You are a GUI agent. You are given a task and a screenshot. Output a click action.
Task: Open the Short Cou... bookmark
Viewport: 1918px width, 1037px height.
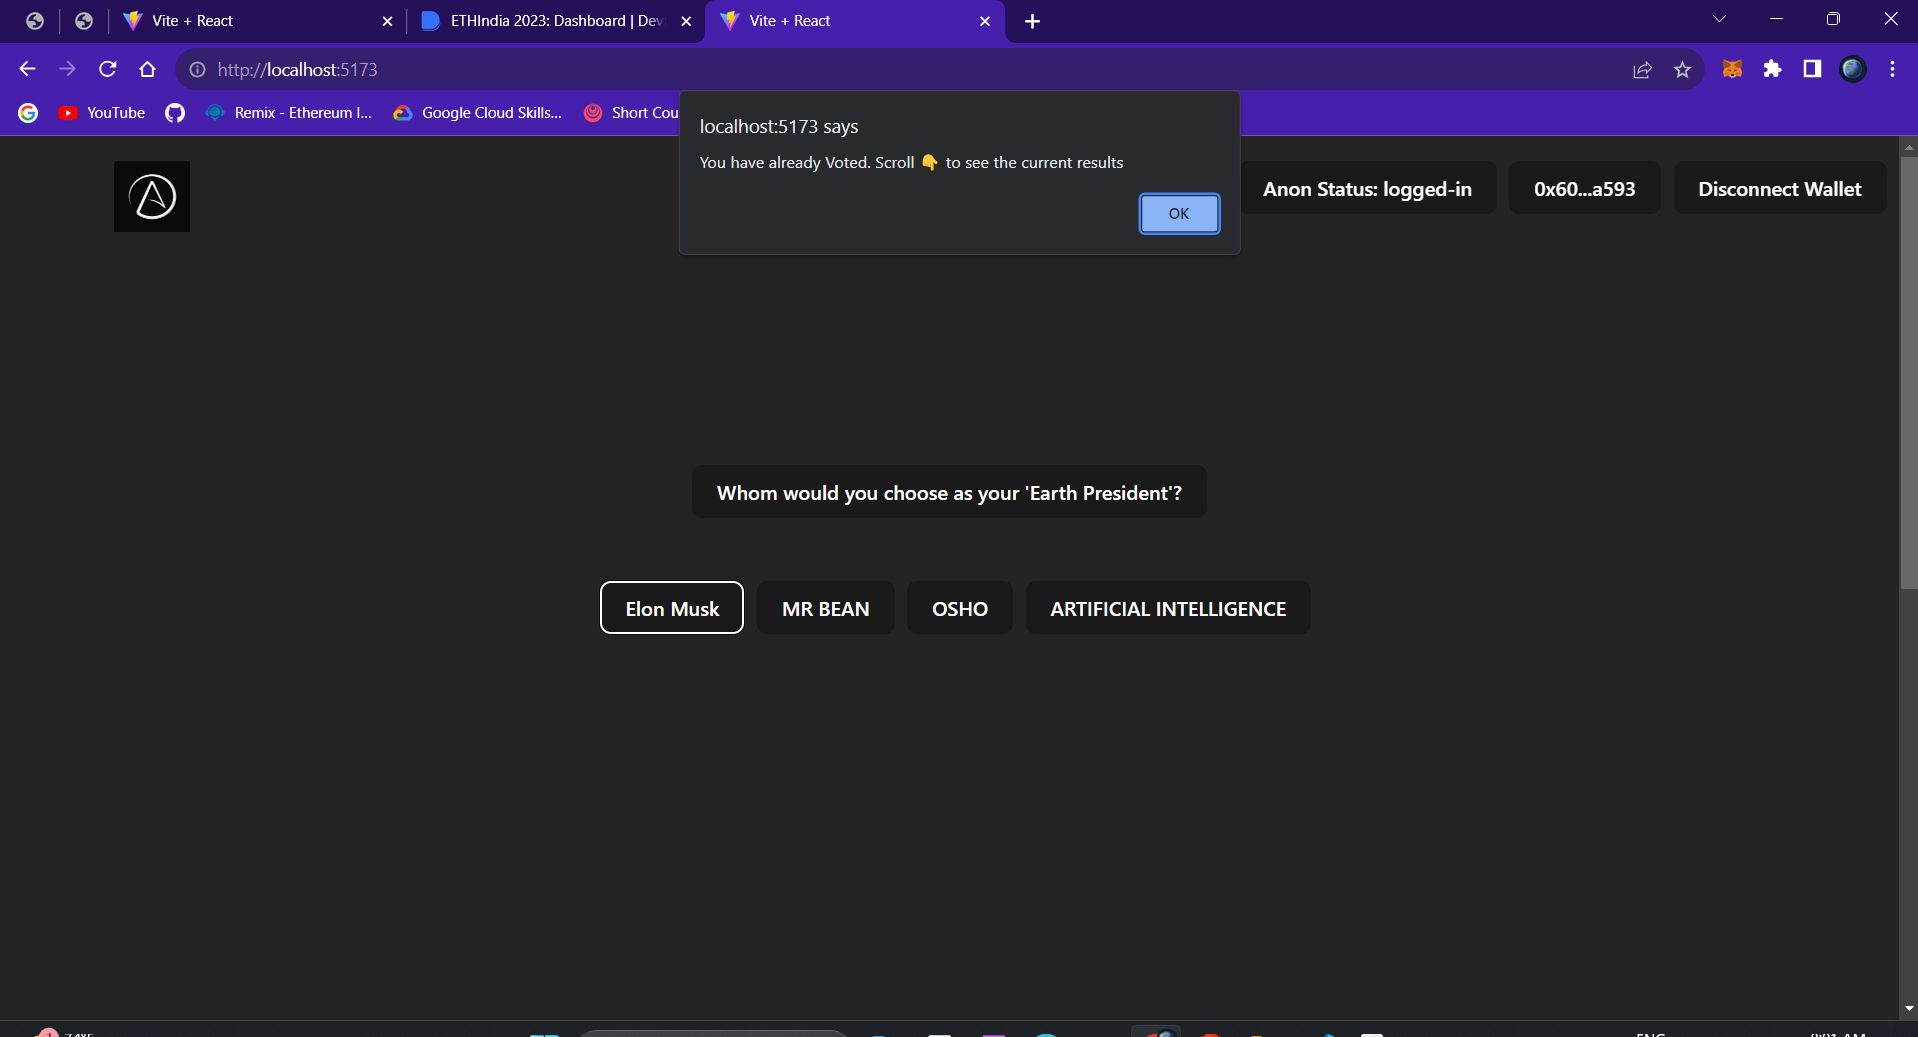pyautogui.click(x=631, y=113)
